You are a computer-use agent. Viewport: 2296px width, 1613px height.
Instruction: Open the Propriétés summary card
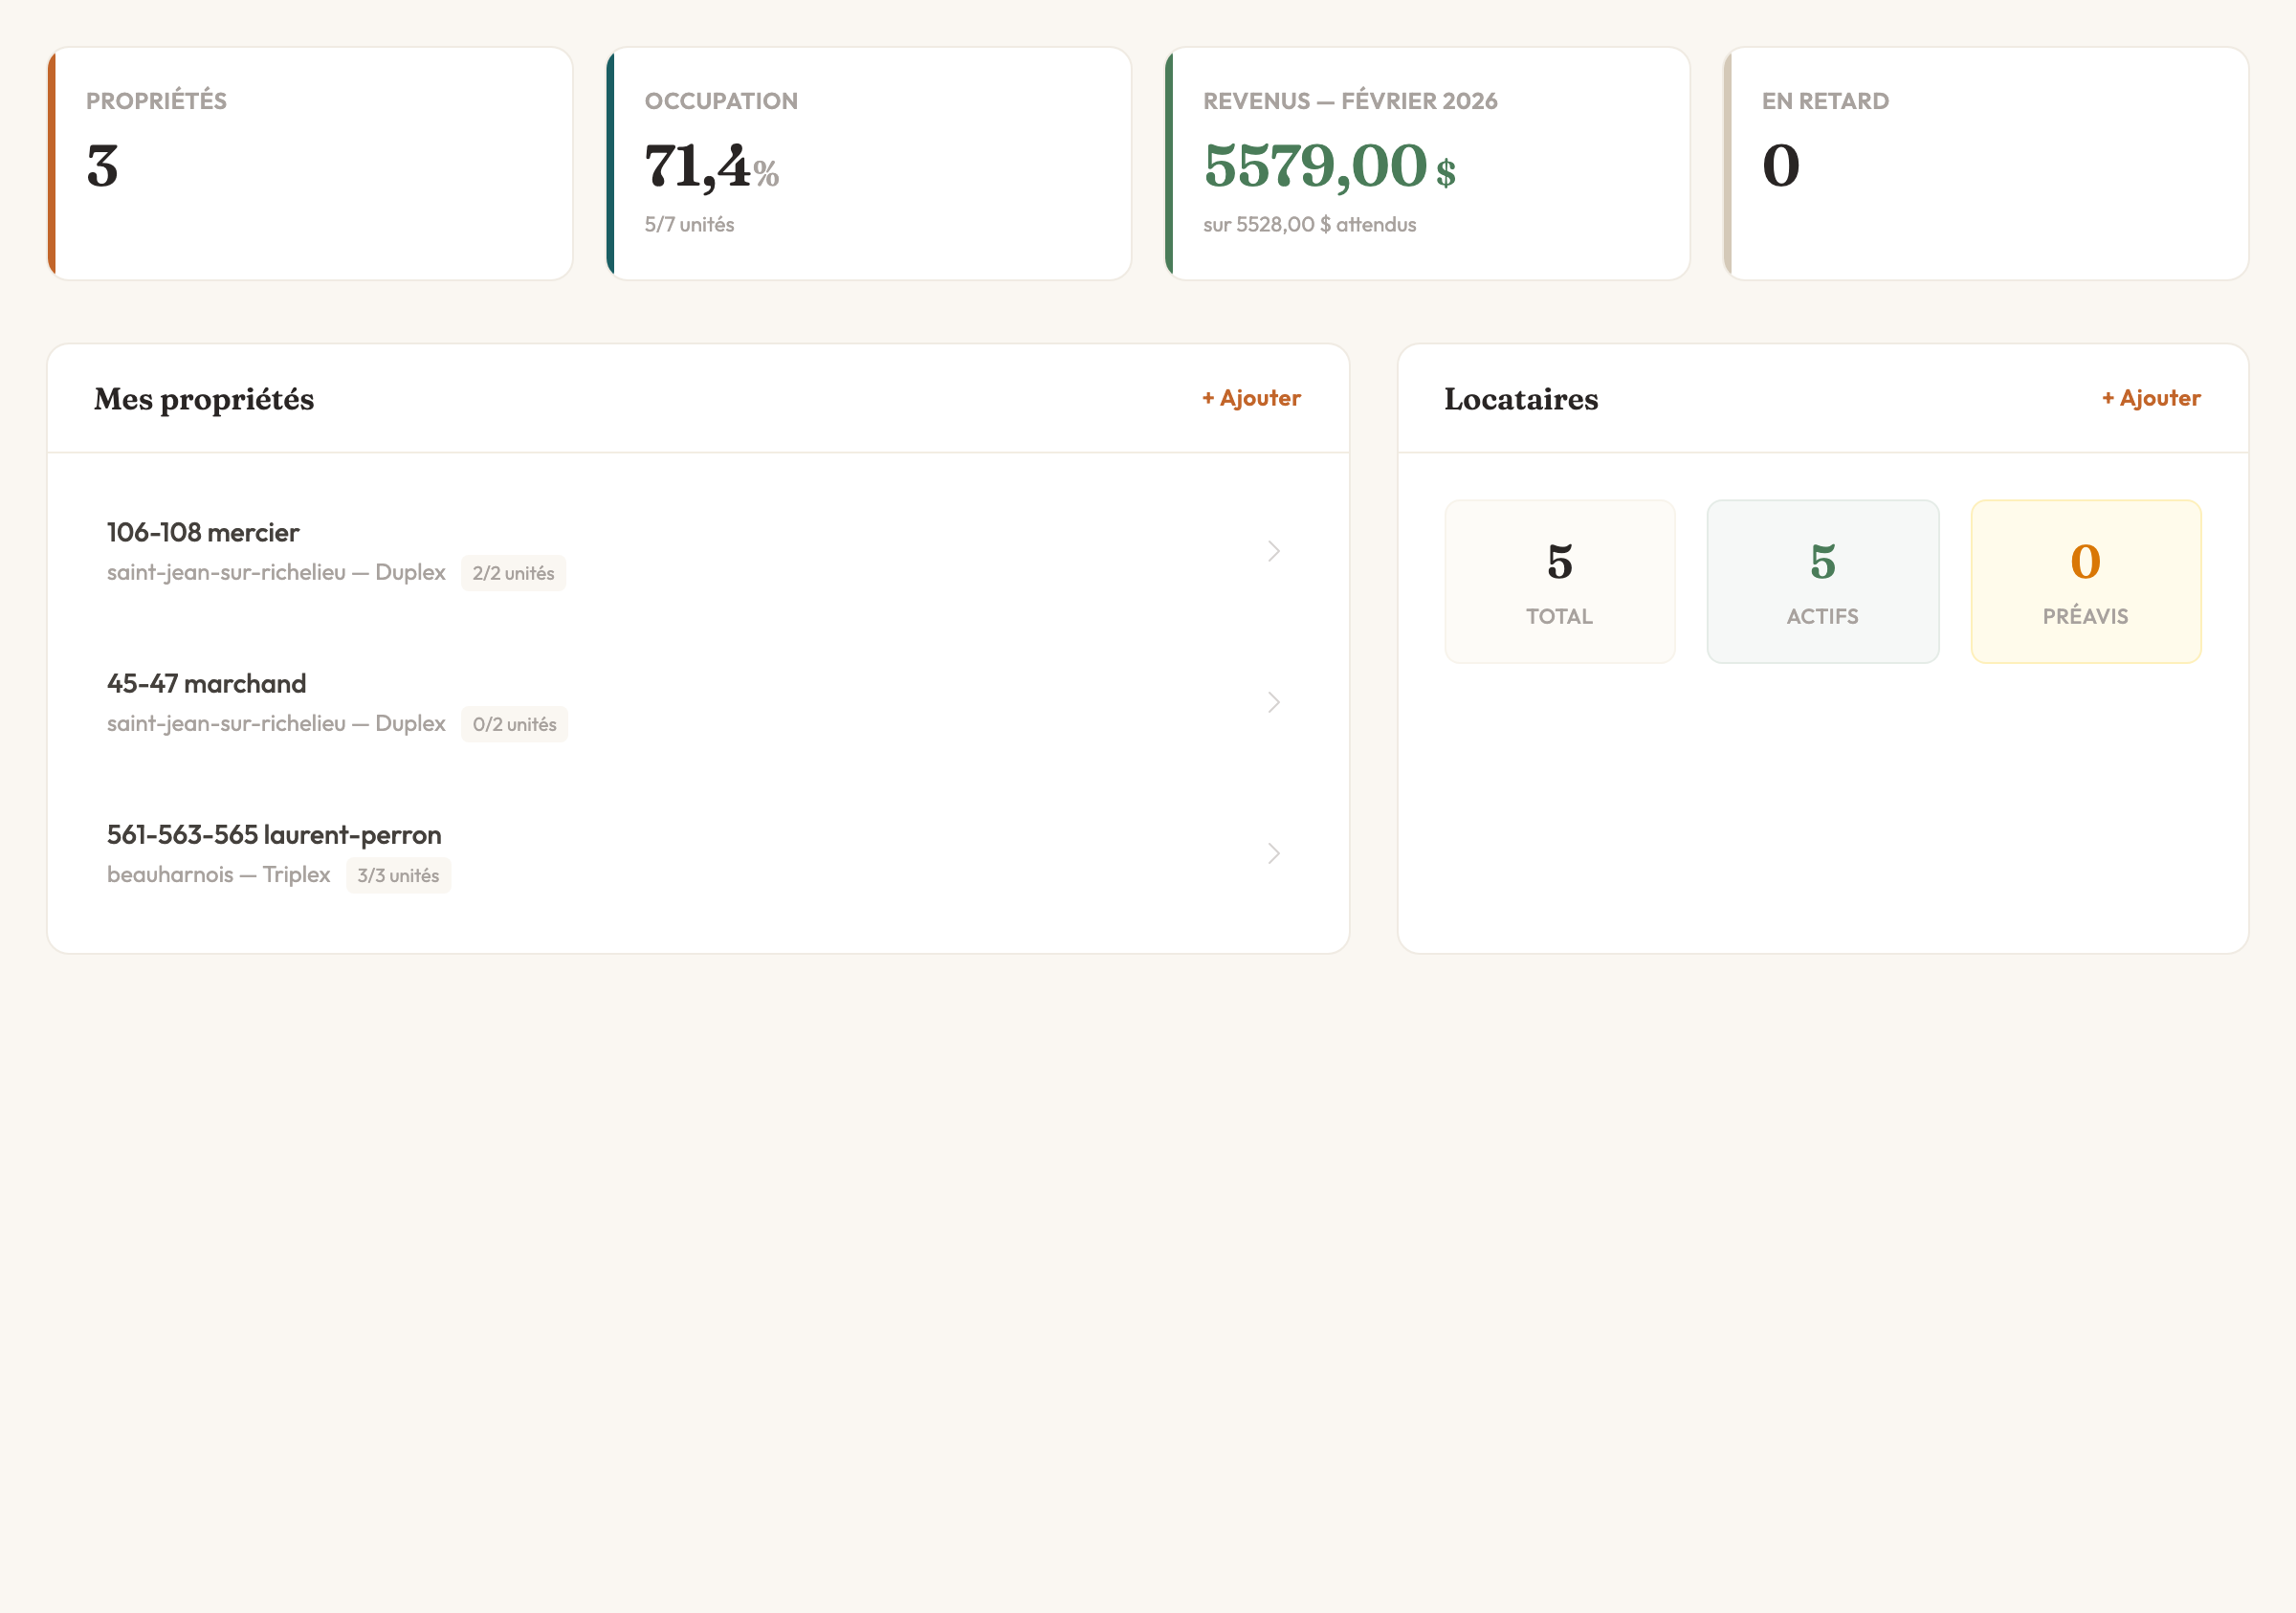click(x=310, y=161)
